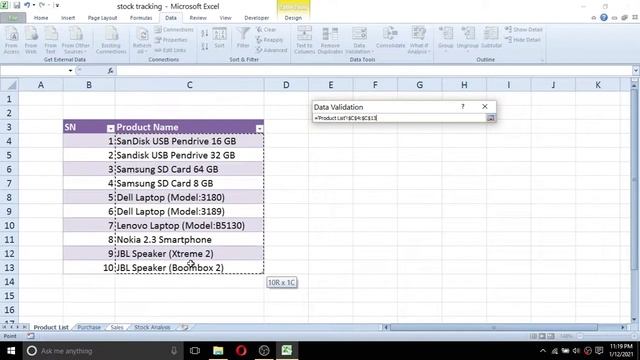Screen dimensions: 640x360
Task: Click the Redo arrow icon
Action: (x=42, y=5)
